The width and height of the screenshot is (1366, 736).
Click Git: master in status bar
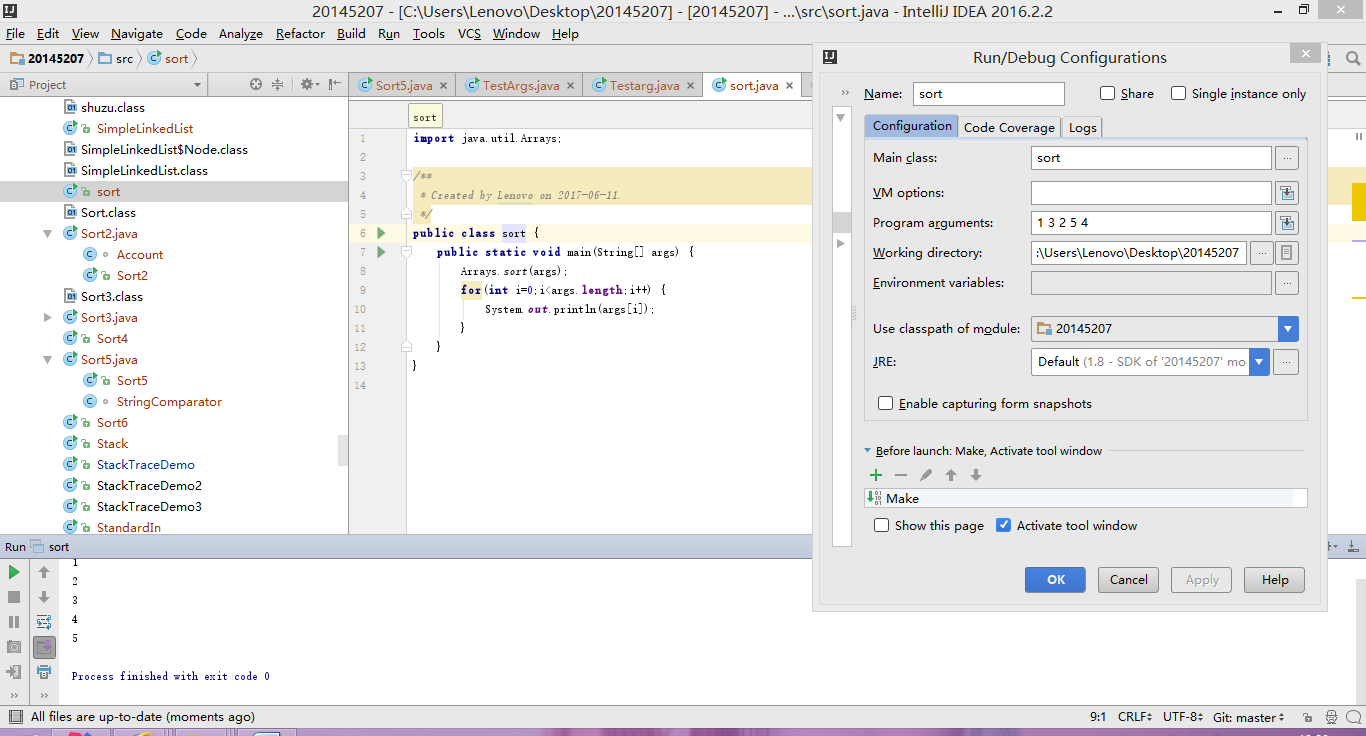[1250, 717]
